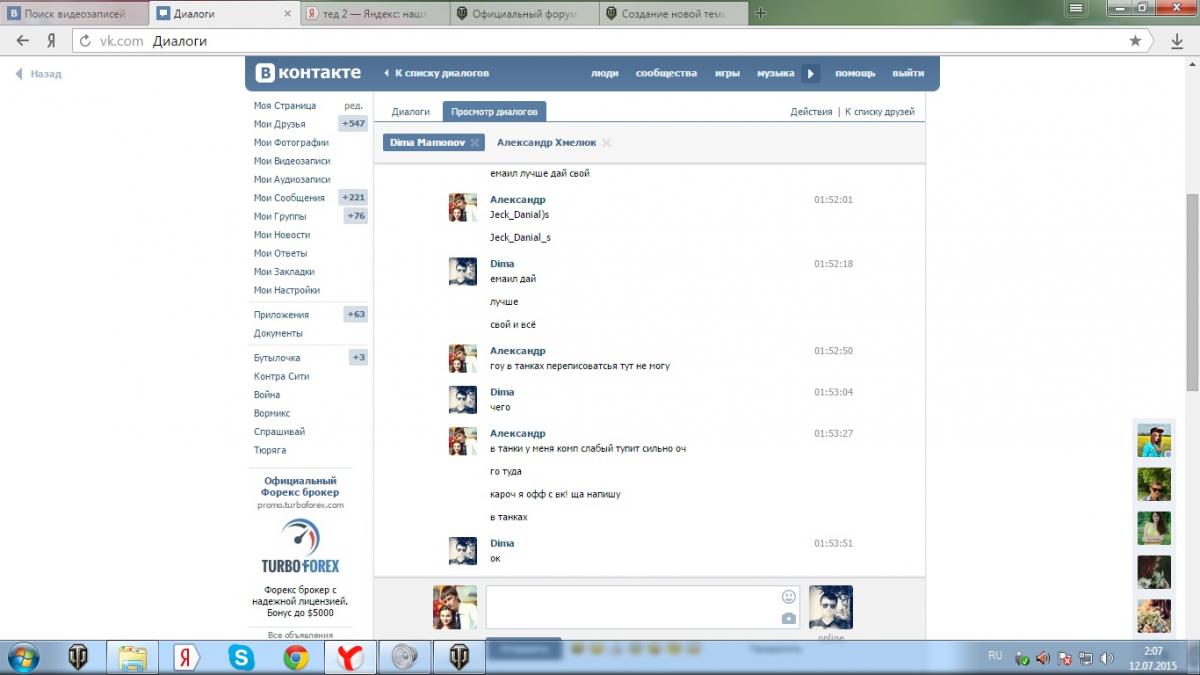Click the ВКонтакте logo
The height and width of the screenshot is (675, 1200).
point(309,73)
